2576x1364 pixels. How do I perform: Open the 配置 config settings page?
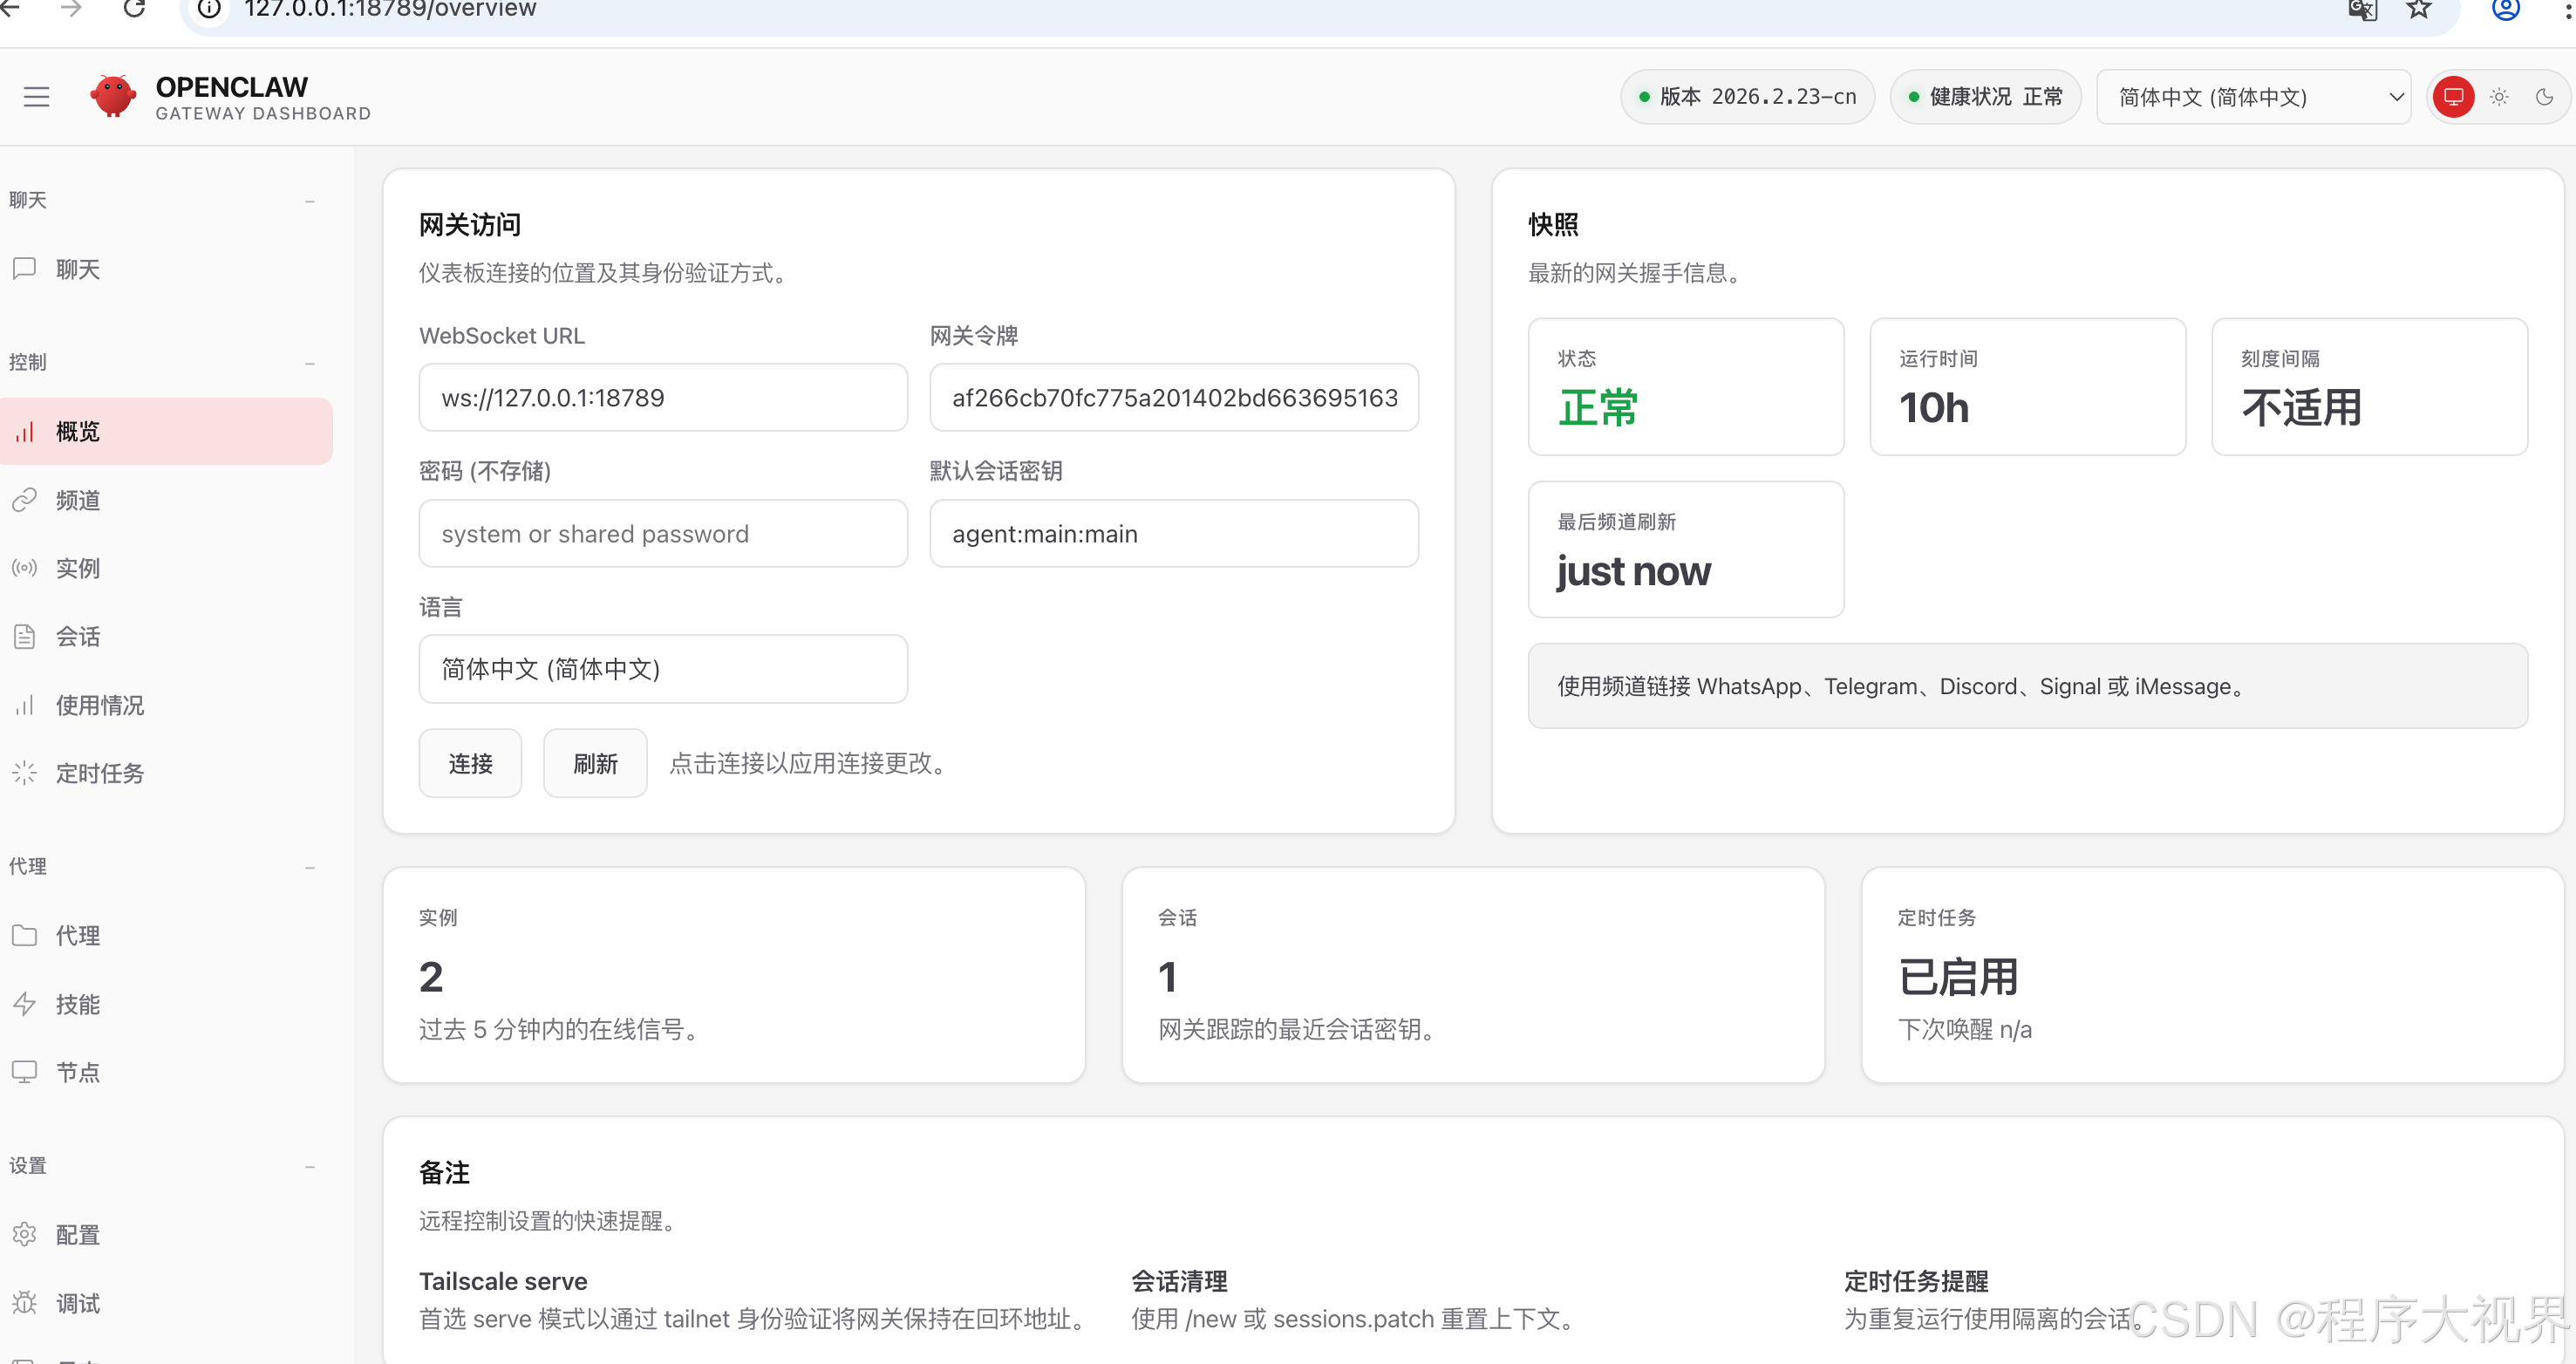pyautogui.click(x=78, y=1235)
